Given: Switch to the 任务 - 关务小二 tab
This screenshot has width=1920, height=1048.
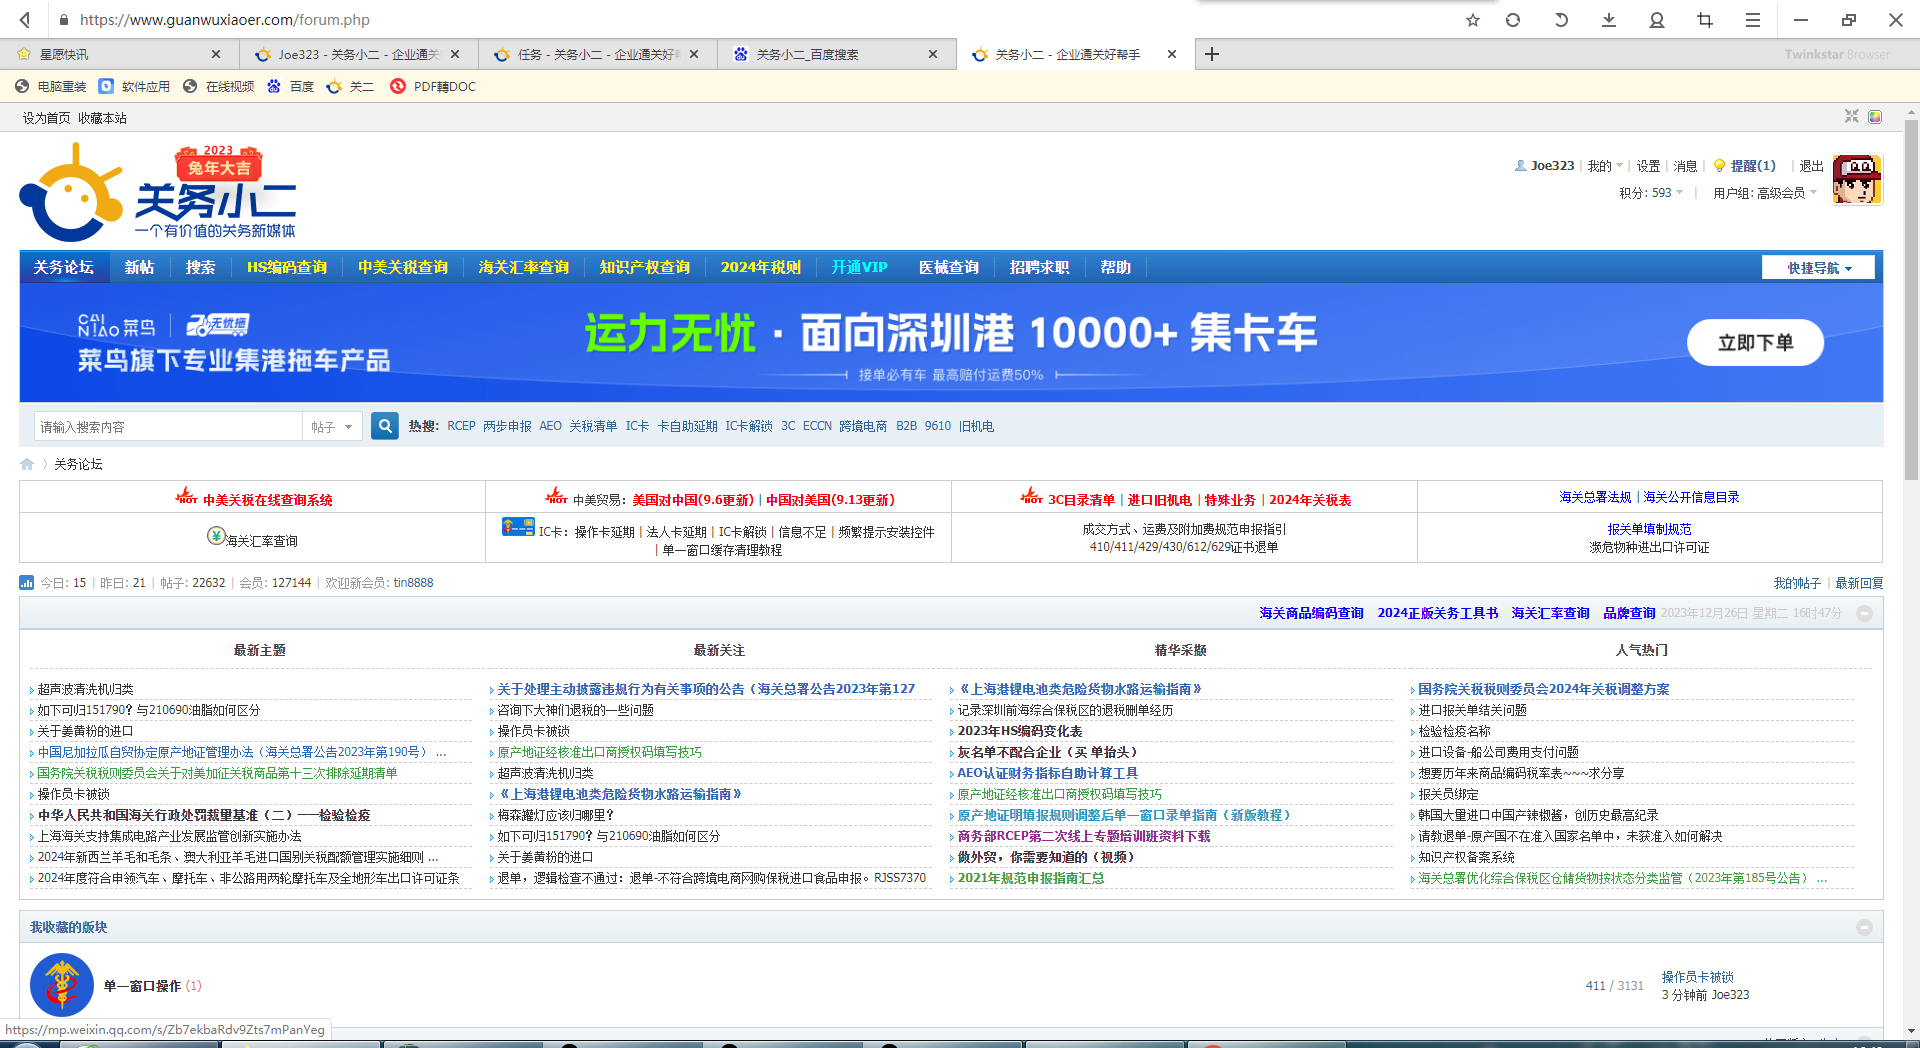Looking at the screenshot, I should [597, 54].
